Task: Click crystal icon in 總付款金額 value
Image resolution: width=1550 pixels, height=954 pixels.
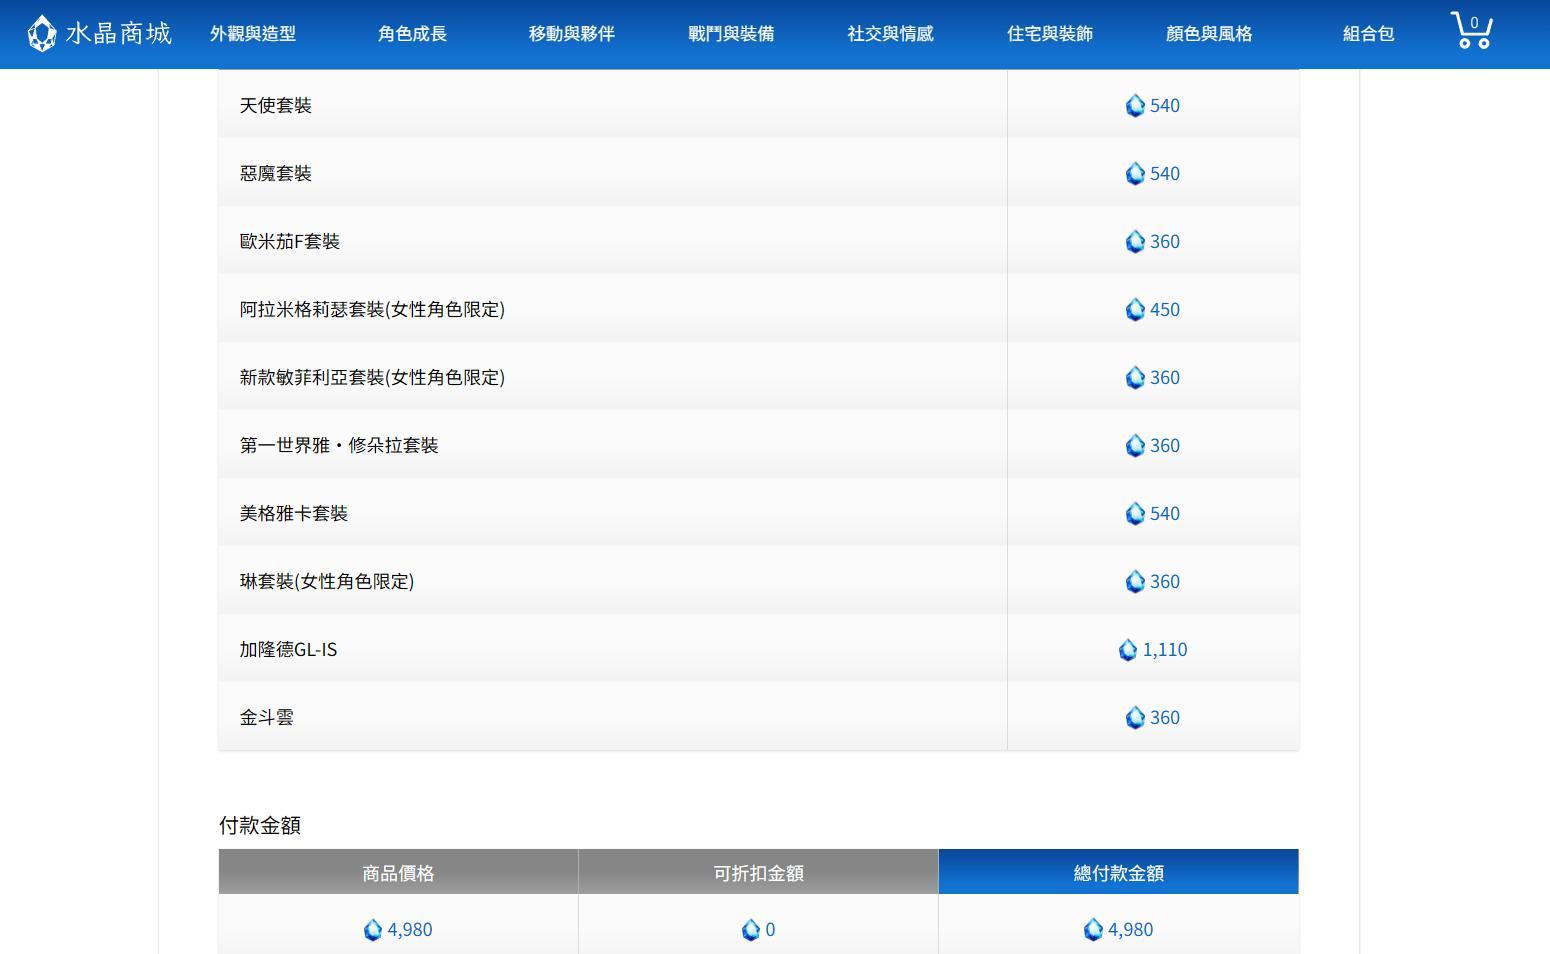Action: (1093, 930)
